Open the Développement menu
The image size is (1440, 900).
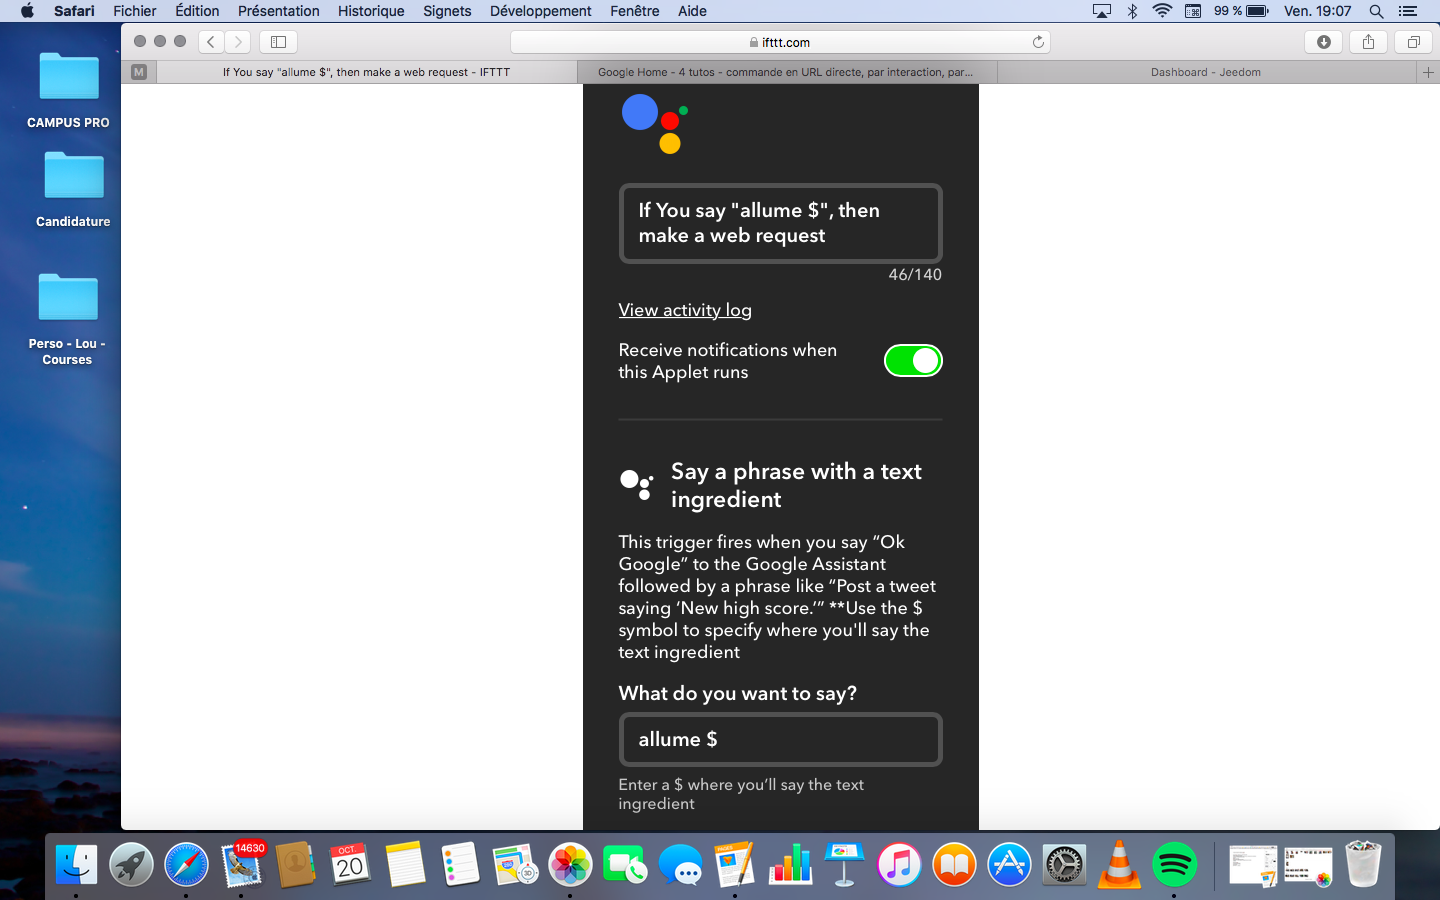point(541,11)
